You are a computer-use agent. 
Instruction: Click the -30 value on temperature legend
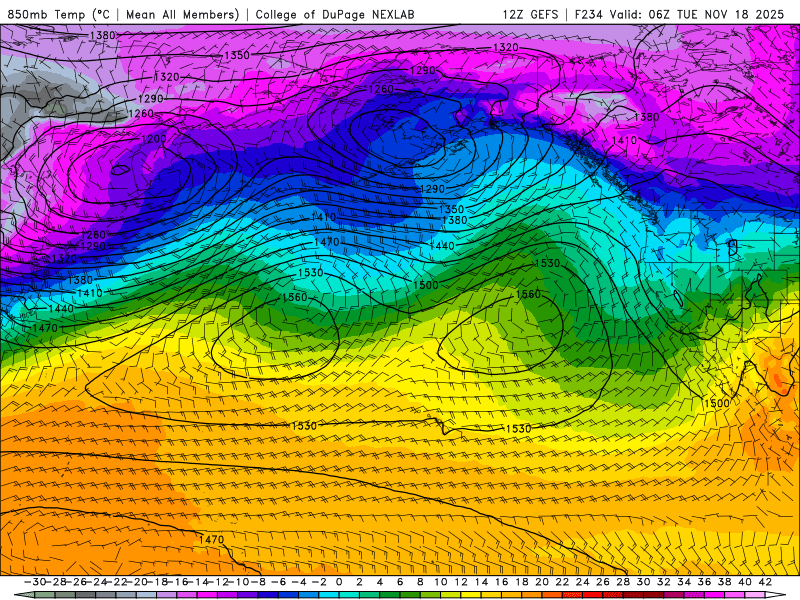point(36,582)
